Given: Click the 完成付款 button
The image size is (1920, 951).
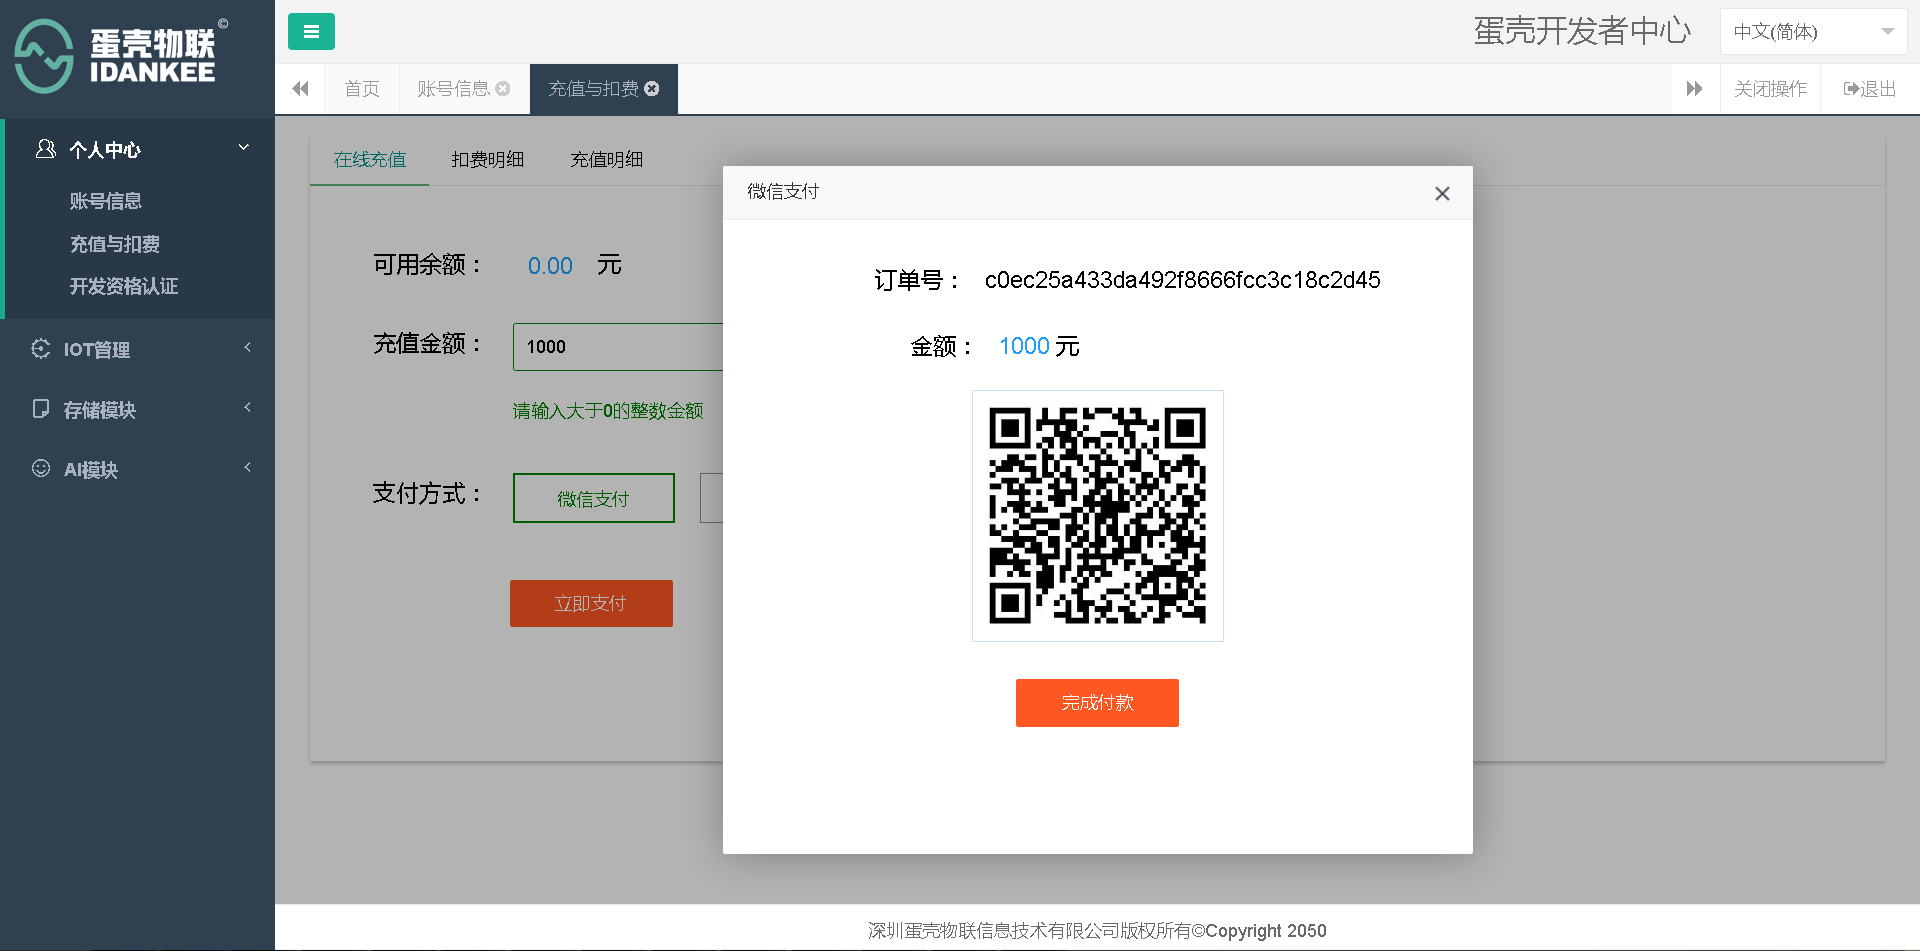Looking at the screenshot, I should pos(1097,703).
